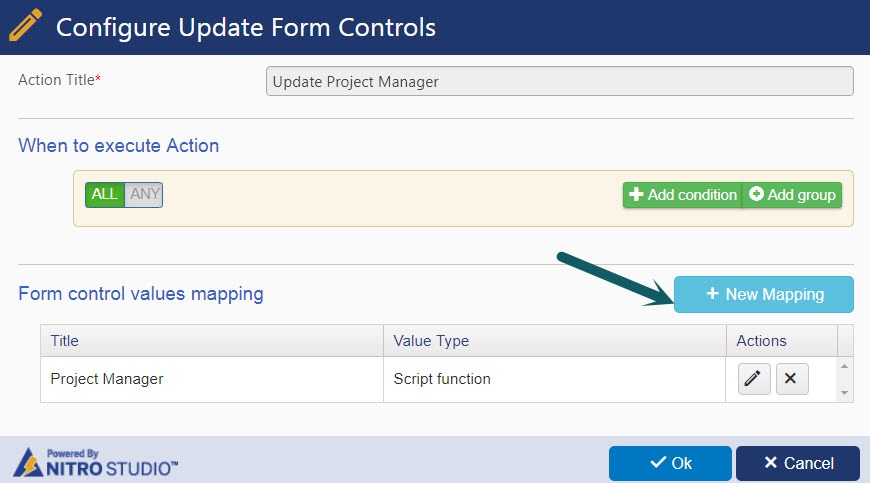Click the New Mapping button
This screenshot has width=870, height=483.
[x=763, y=294]
